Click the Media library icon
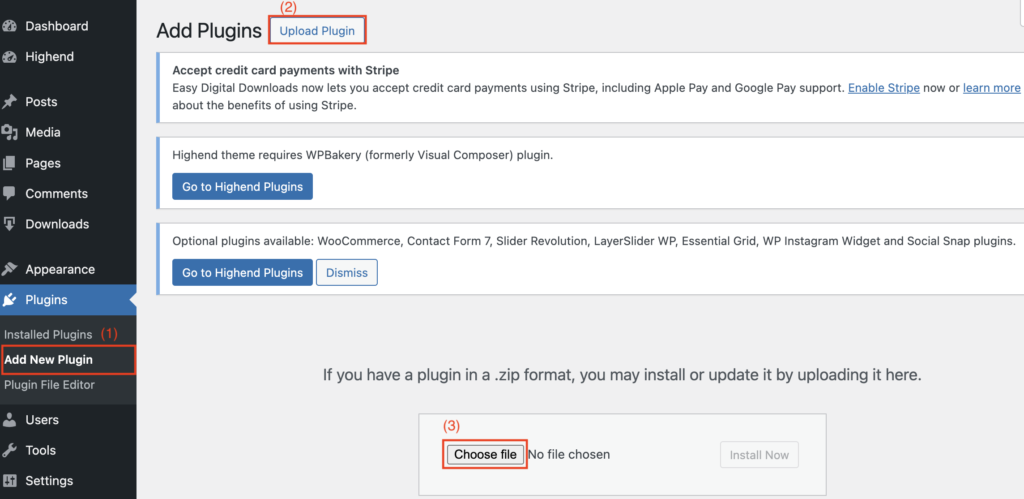This screenshot has height=499, width=1024. [9, 133]
